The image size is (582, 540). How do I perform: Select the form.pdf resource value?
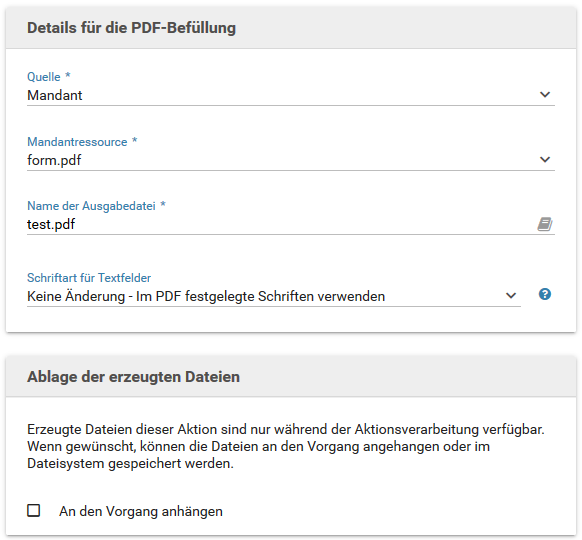[x=54, y=160]
